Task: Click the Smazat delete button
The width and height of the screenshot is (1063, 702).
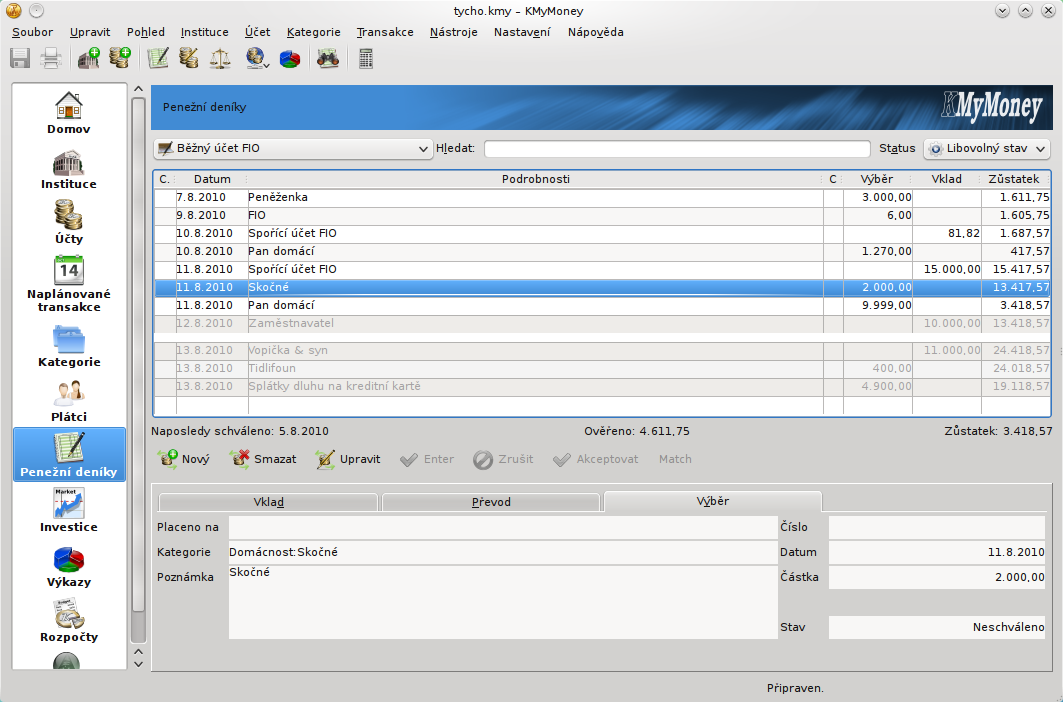Action: [x=263, y=459]
